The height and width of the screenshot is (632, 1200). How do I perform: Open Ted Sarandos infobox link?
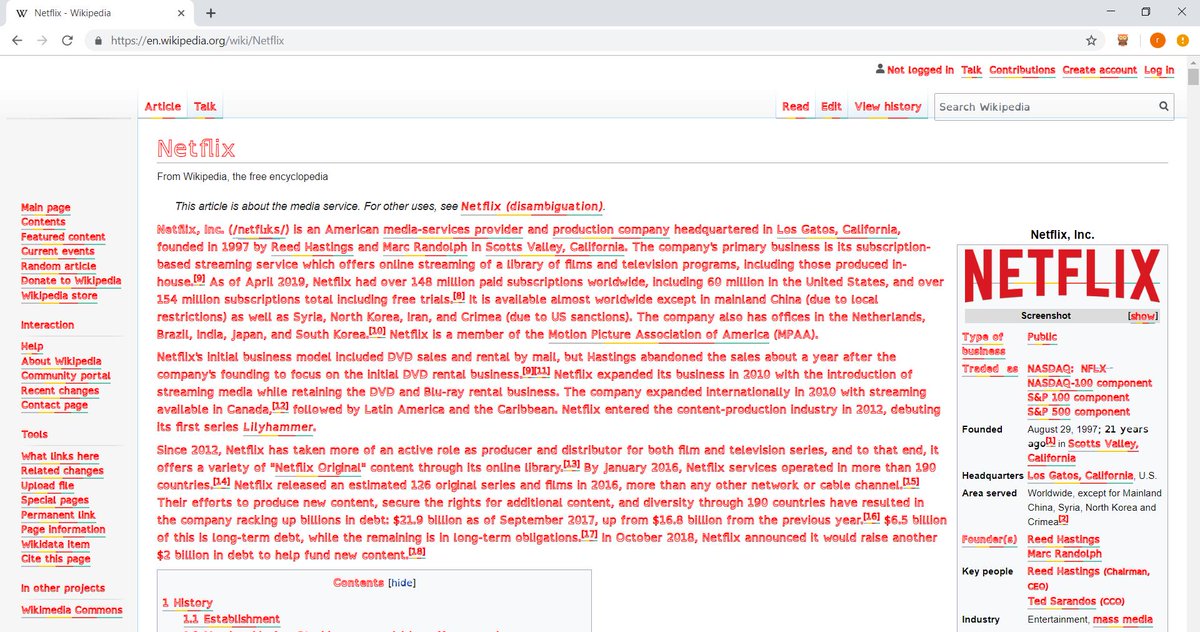1064,602
